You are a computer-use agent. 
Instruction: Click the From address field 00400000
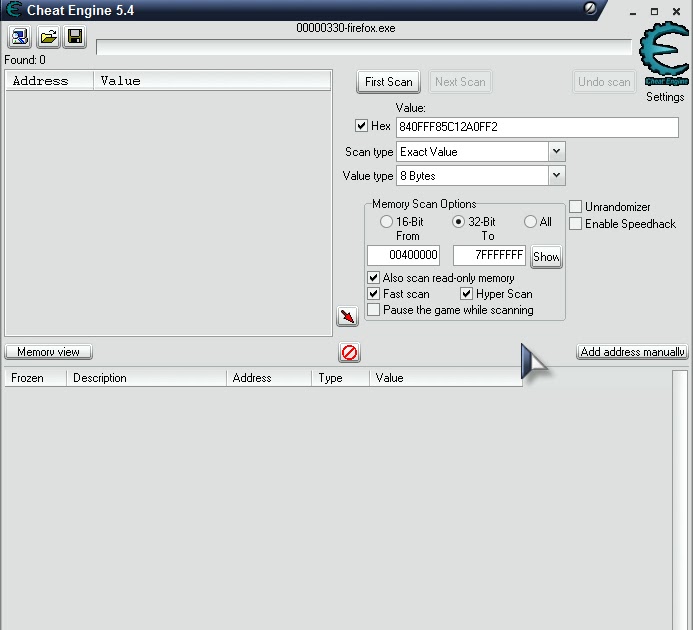[x=404, y=255]
